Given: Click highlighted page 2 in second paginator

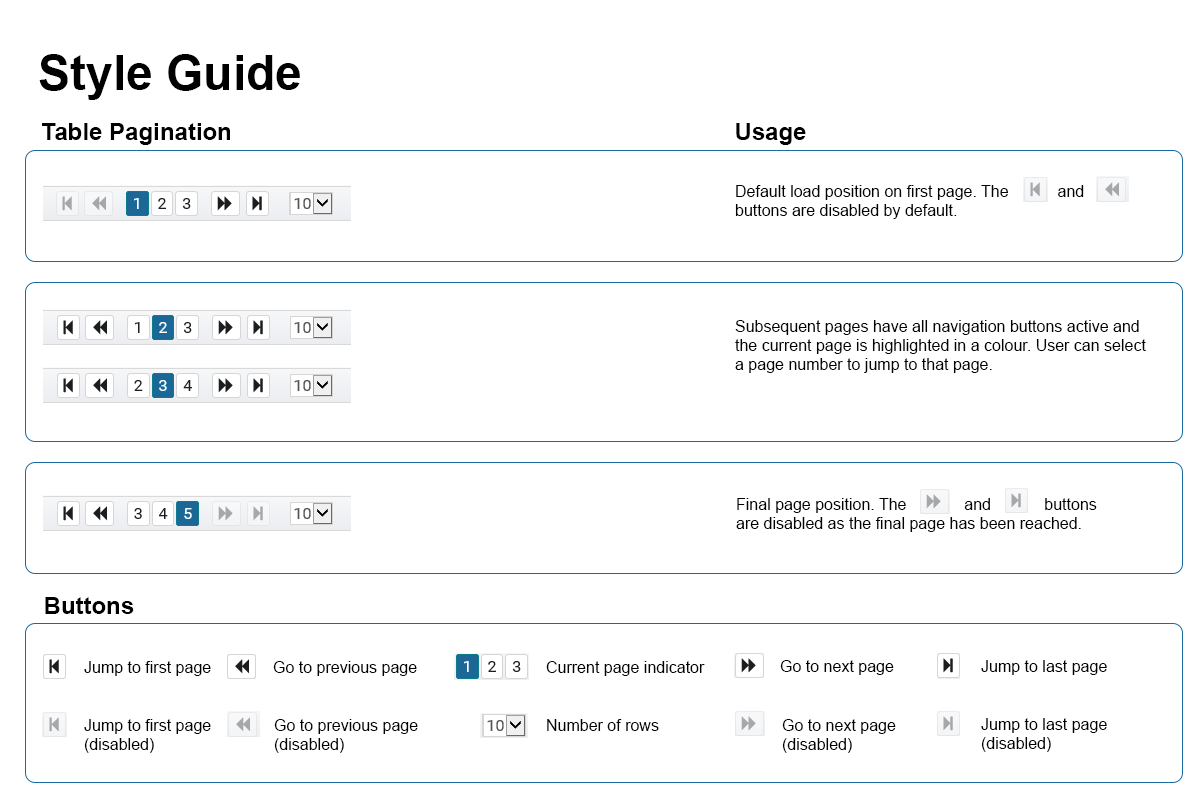Looking at the screenshot, I should click(x=163, y=328).
